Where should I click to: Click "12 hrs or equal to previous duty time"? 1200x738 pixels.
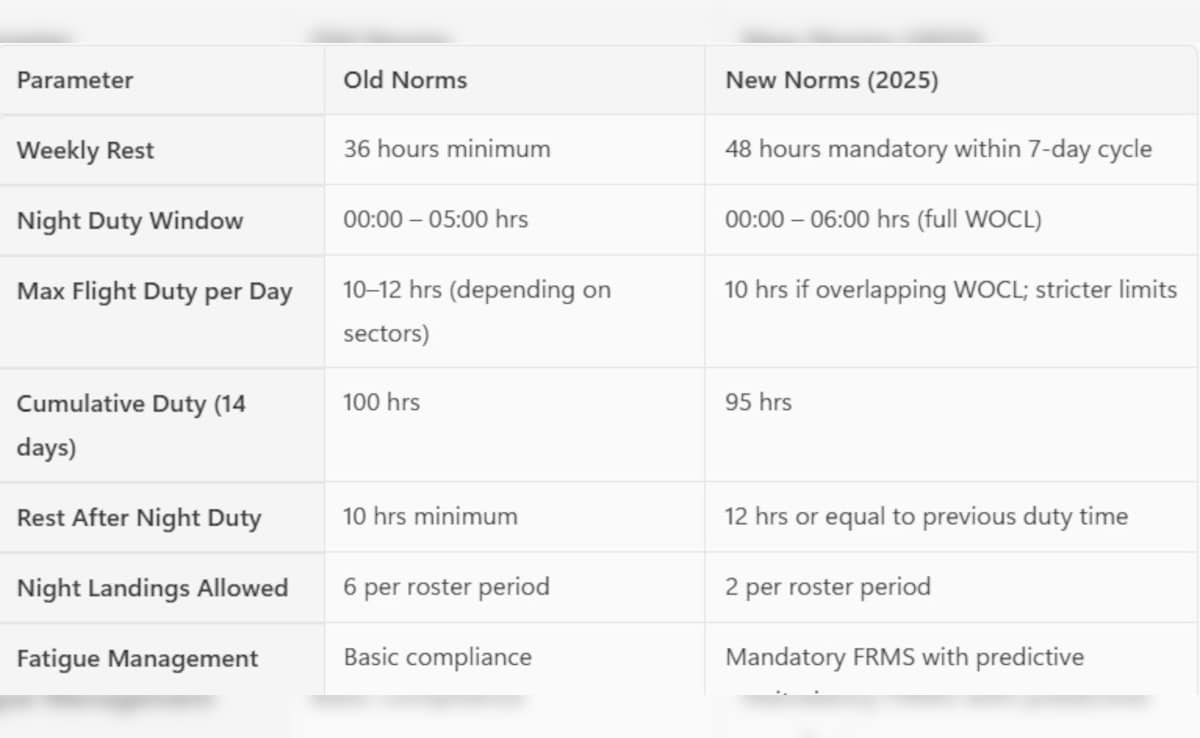point(926,517)
